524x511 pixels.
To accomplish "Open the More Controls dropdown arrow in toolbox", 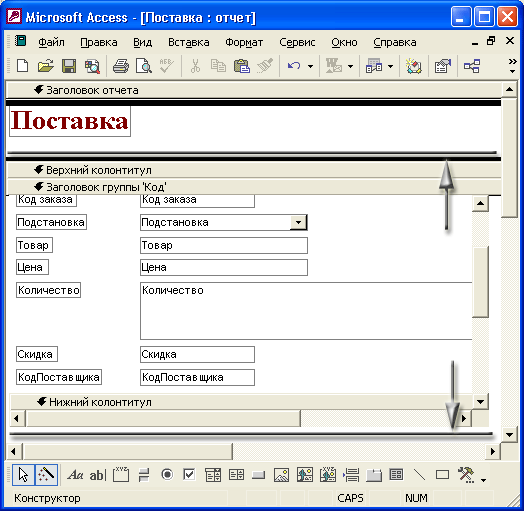I will coord(483,480).
